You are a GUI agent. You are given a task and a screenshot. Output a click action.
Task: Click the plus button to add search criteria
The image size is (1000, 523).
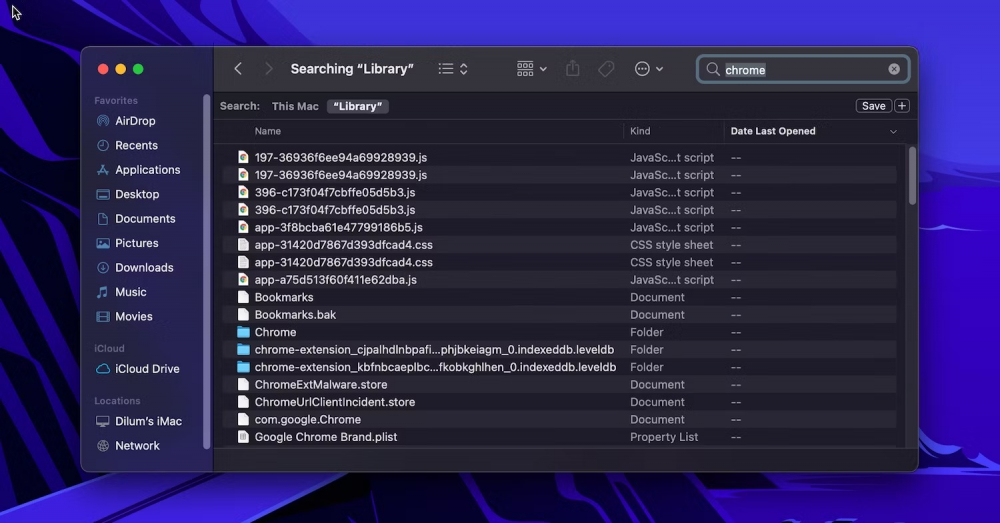(x=902, y=106)
